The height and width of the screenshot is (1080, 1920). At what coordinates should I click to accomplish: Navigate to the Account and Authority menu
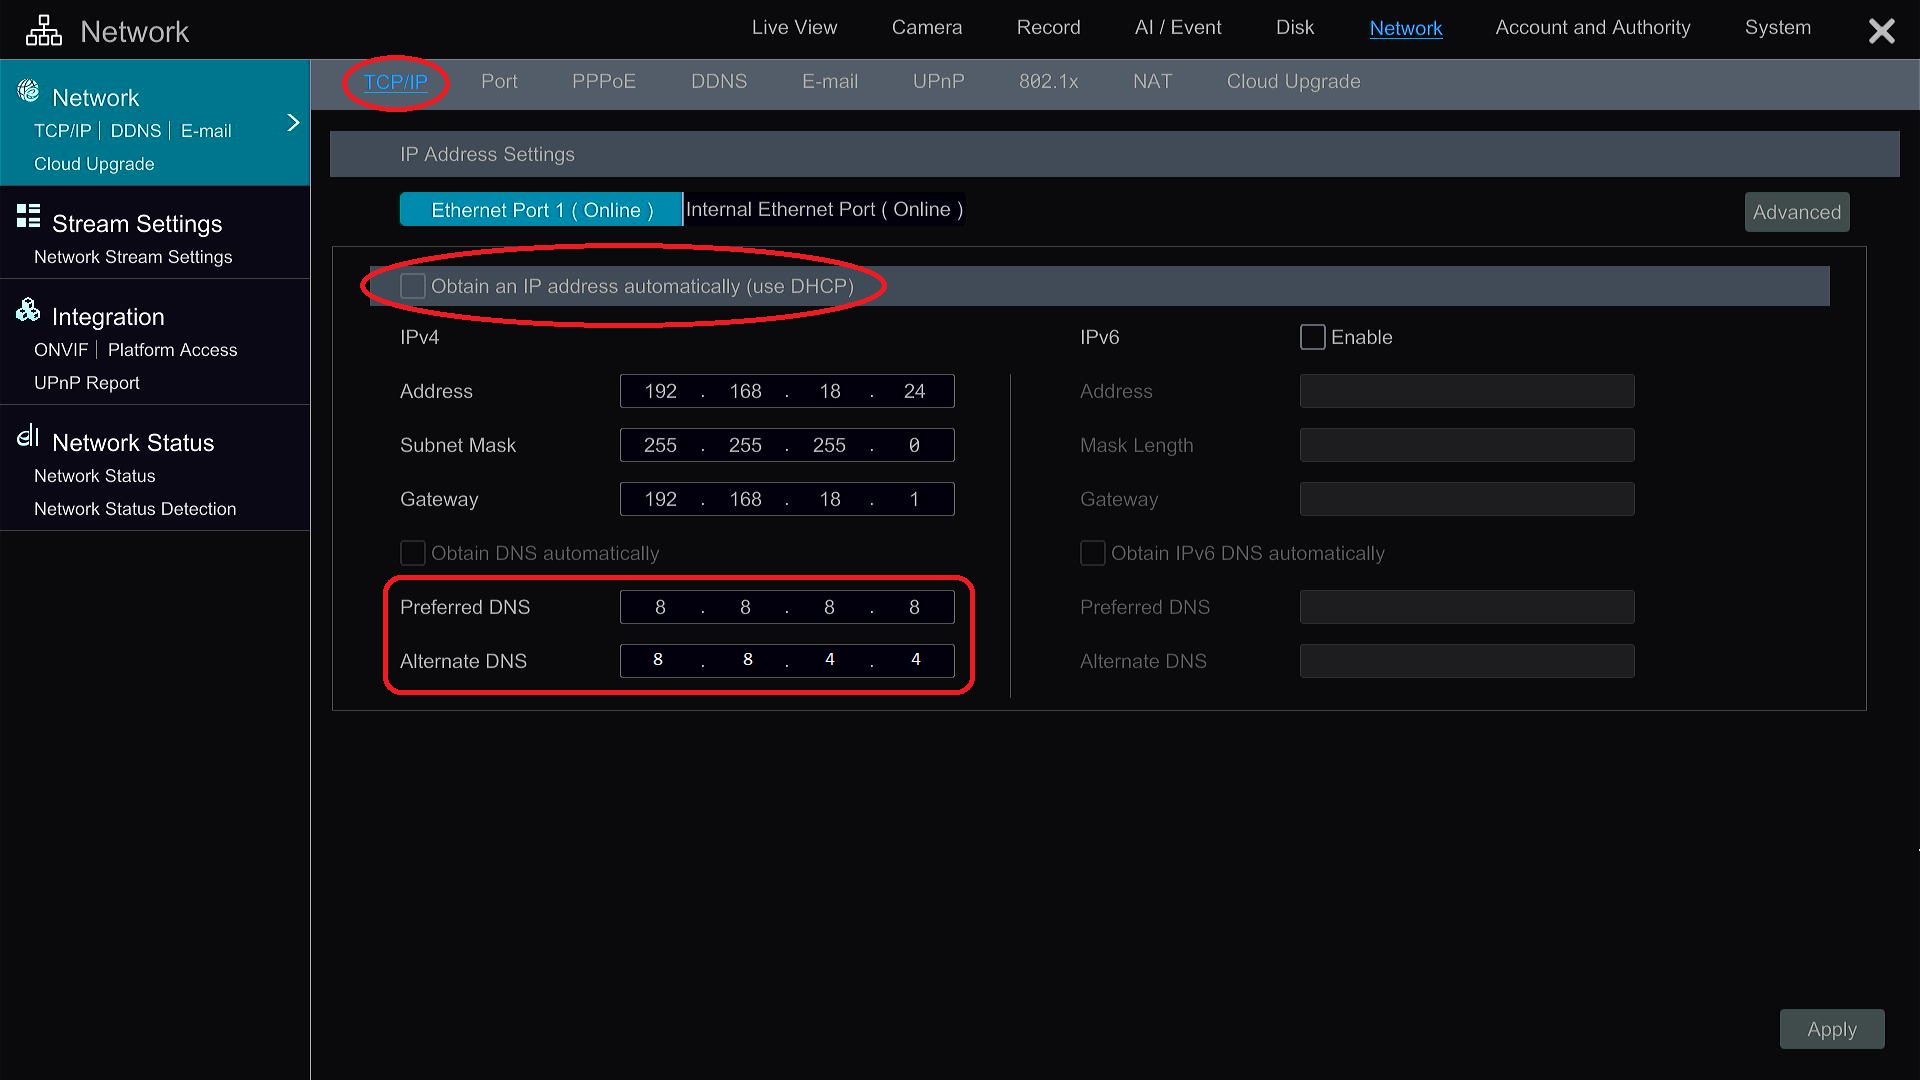pos(1592,27)
